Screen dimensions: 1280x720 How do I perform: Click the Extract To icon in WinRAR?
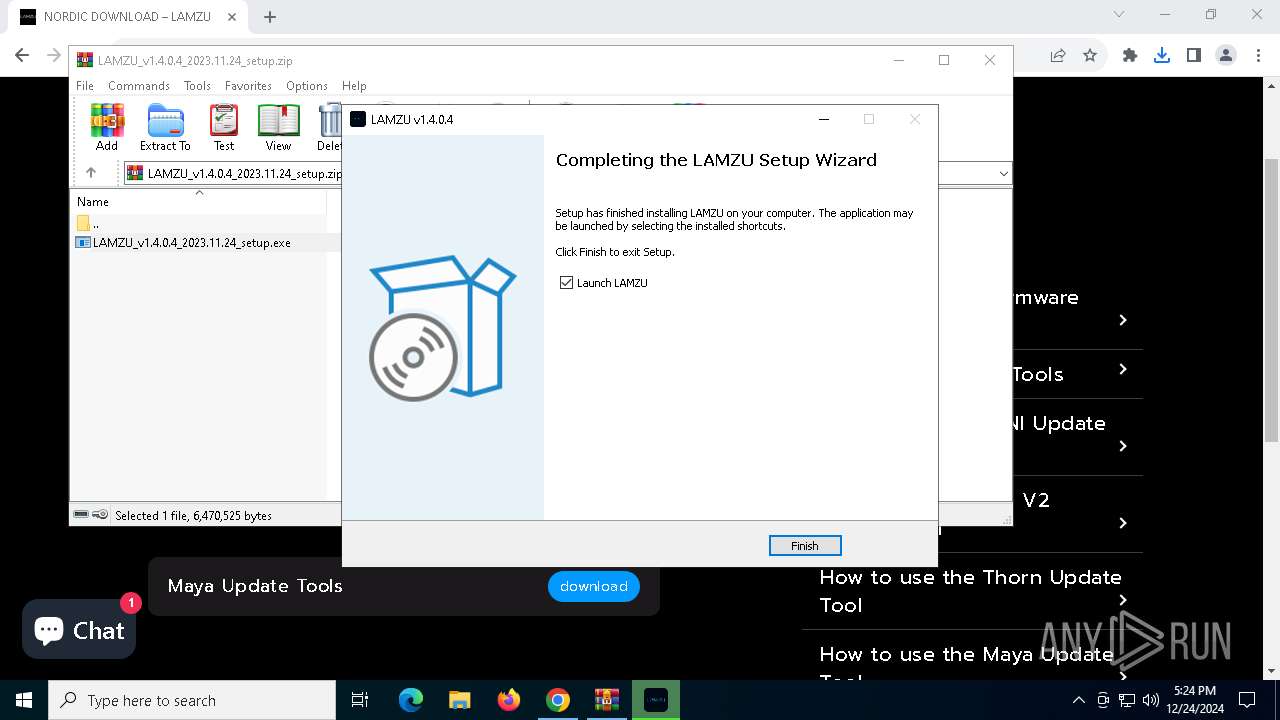click(165, 127)
